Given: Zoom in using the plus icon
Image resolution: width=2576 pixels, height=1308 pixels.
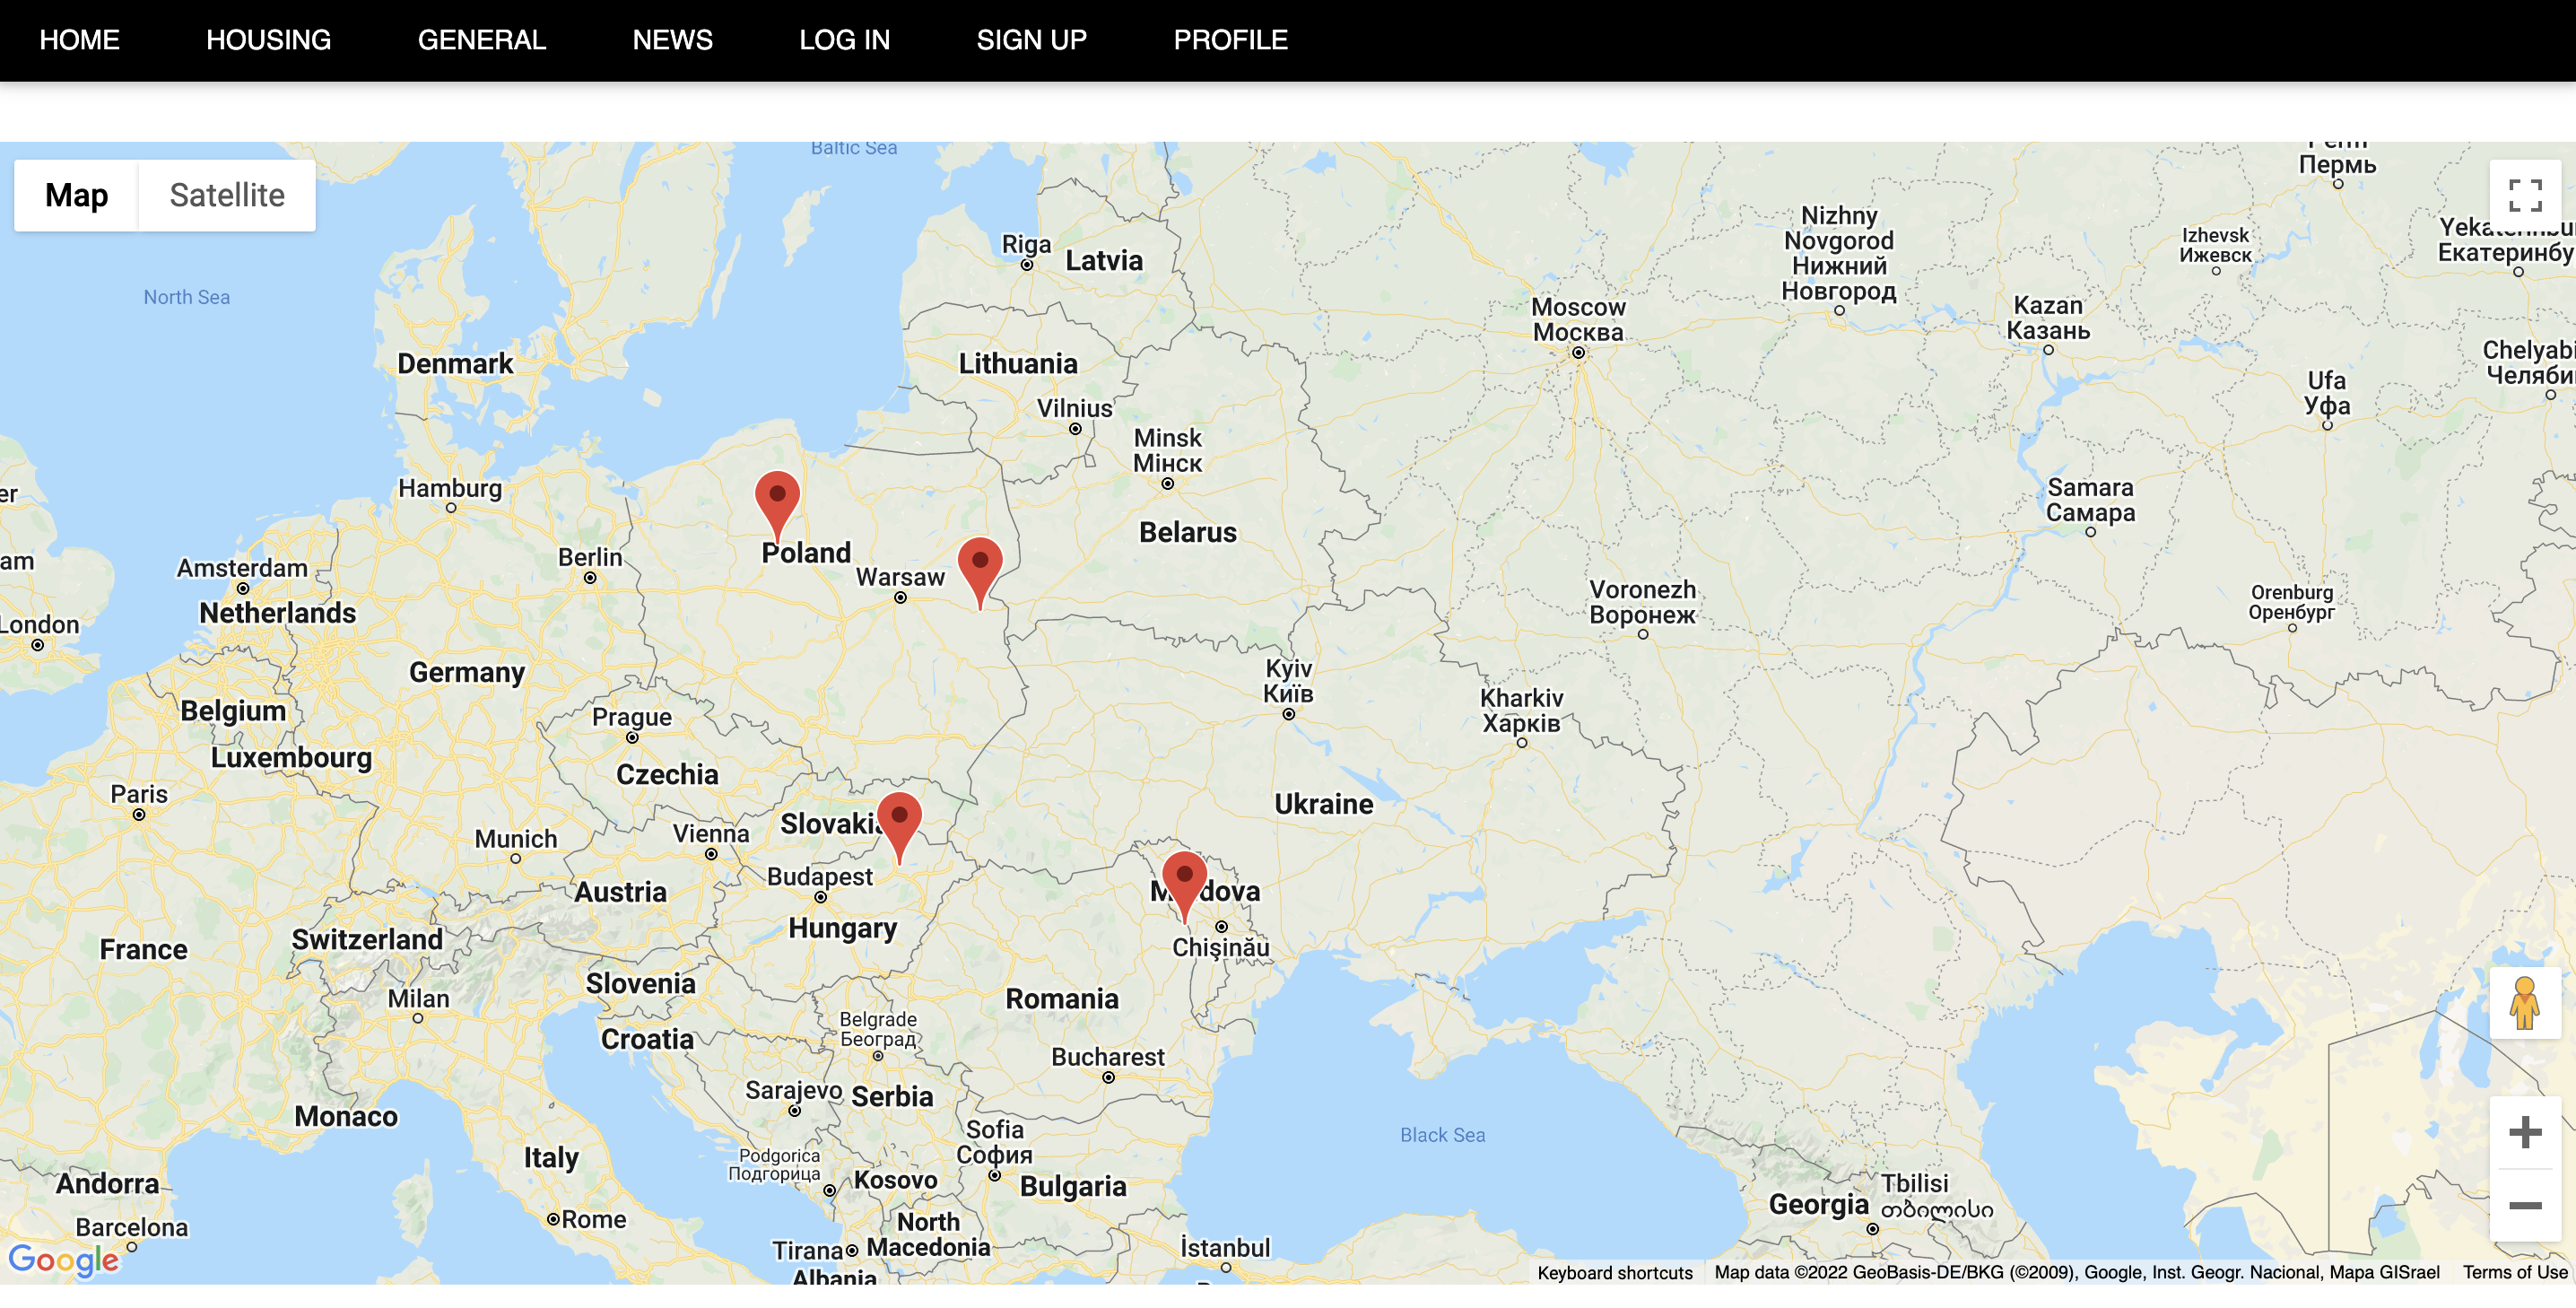Looking at the screenshot, I should 2524,1132.
